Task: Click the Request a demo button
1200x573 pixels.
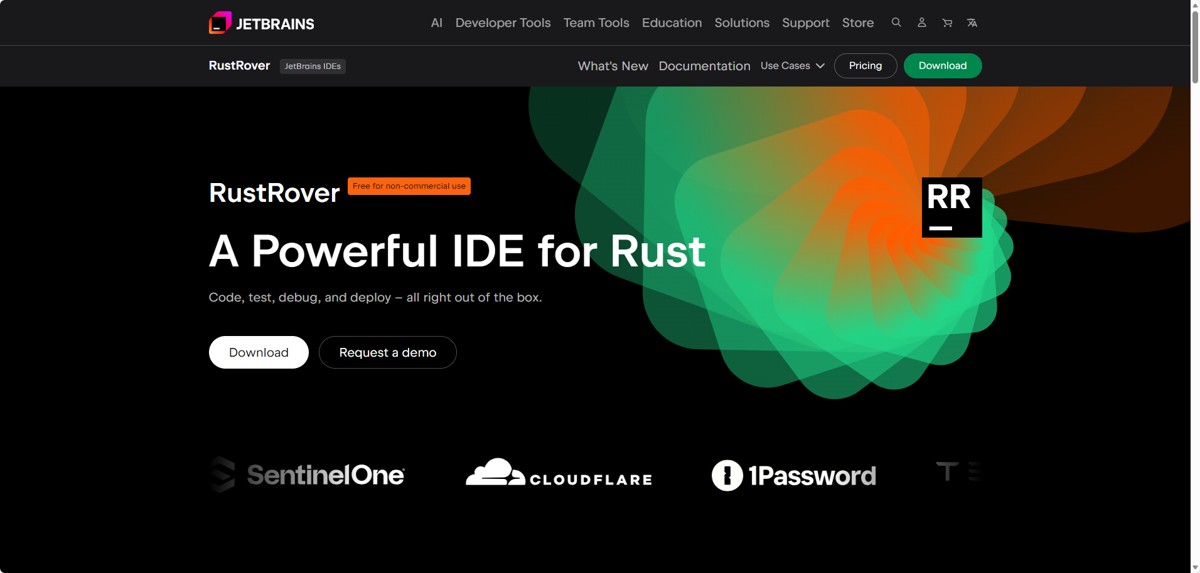Action: click(x=388, y=352)
